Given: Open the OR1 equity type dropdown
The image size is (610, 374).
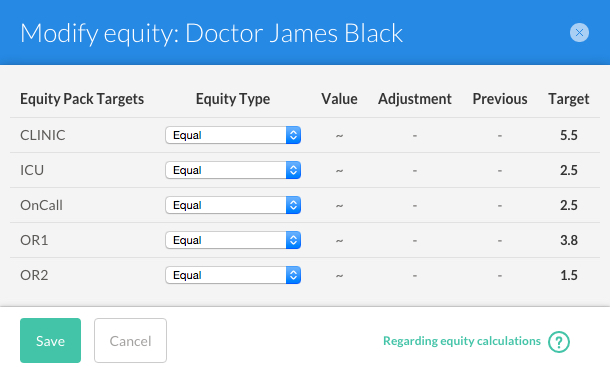Looking at the screenshot, I should click(233, 240).
